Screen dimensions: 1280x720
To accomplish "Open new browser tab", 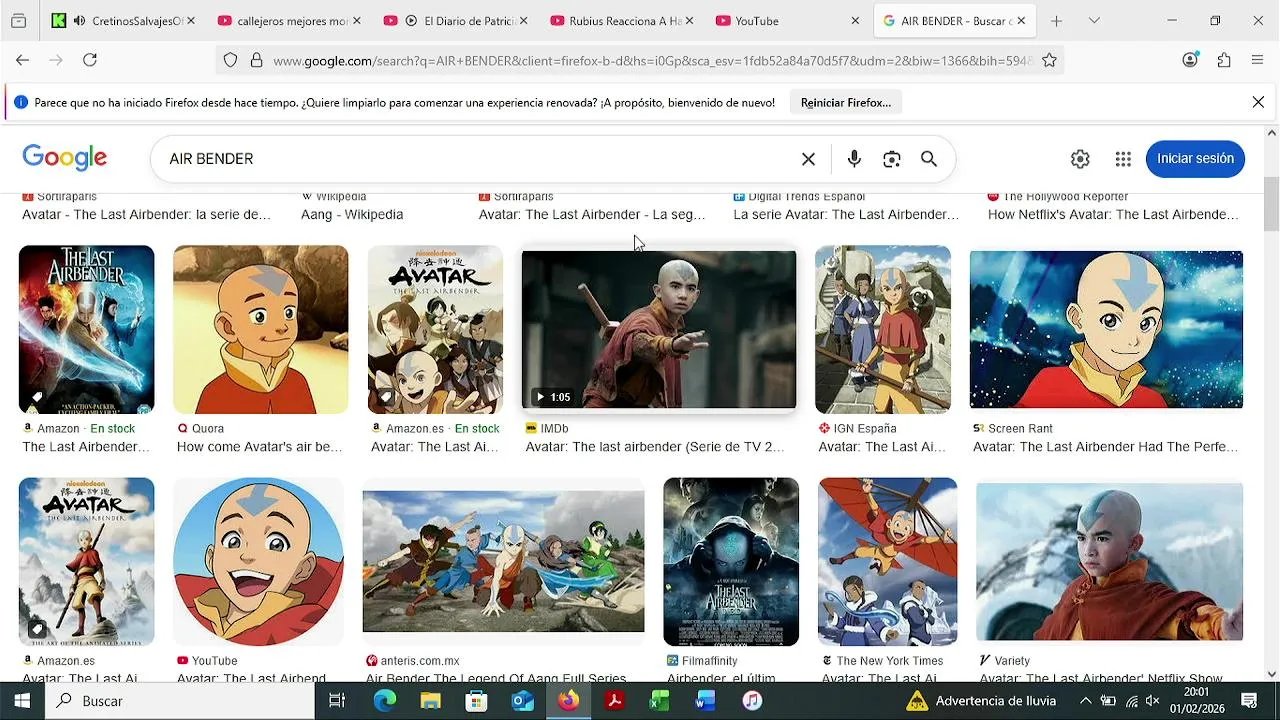I will point(1056,21).
